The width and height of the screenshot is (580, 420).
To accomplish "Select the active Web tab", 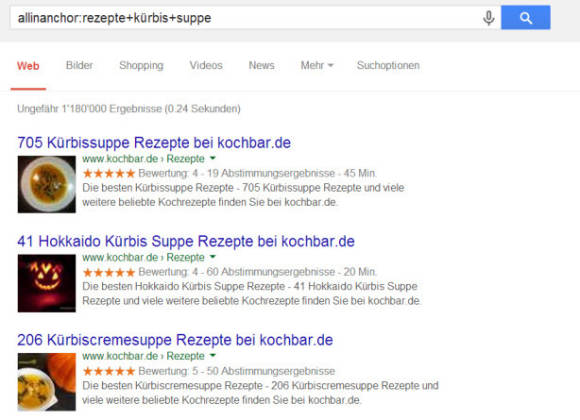I will [28, 66].
